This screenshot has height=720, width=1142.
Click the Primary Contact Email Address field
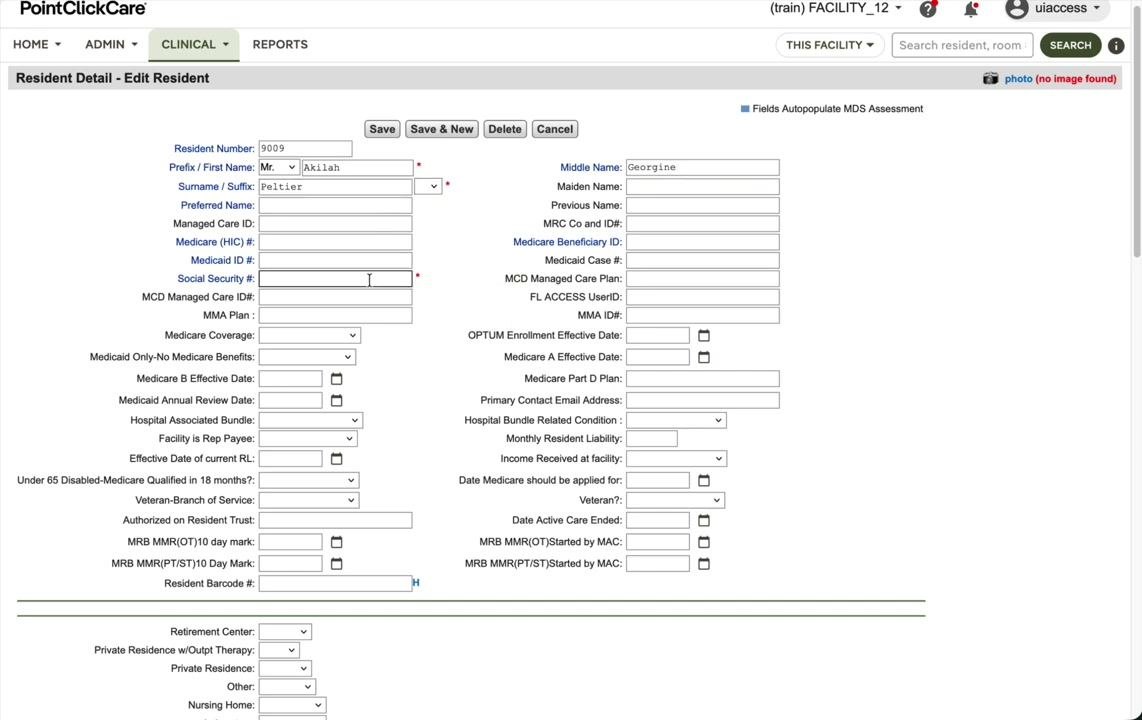[703, 400]
